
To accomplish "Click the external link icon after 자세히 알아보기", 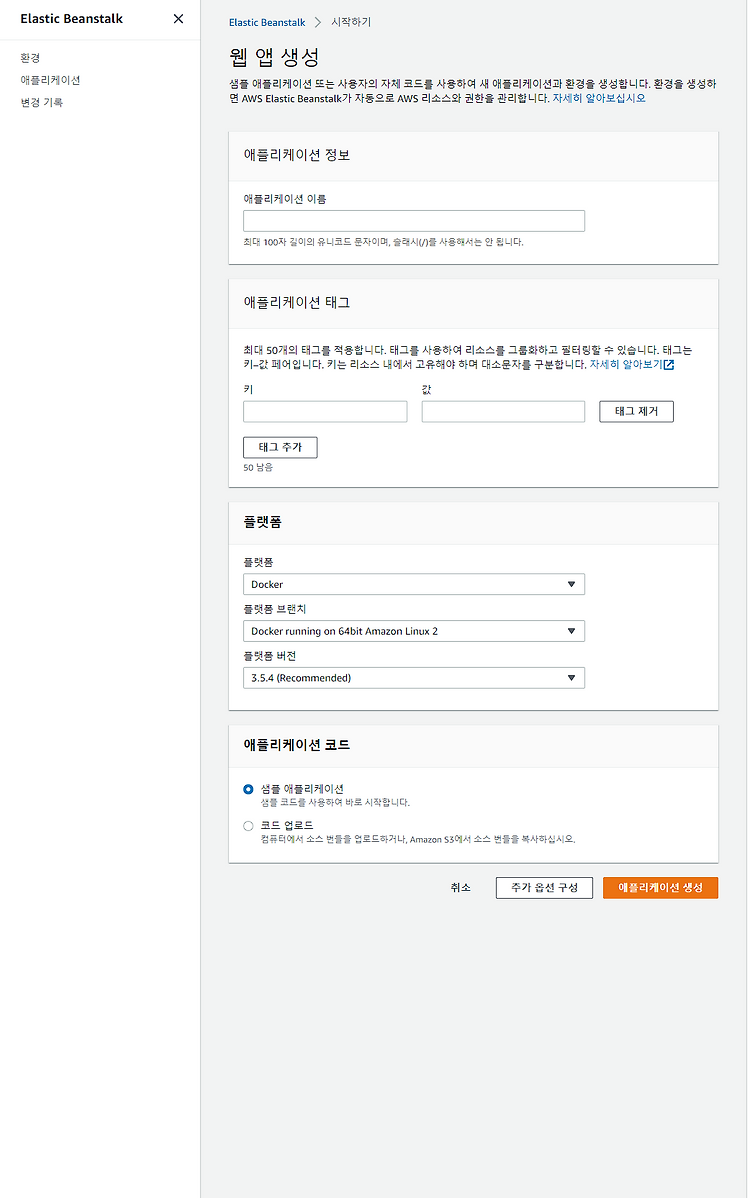I will pyautogui.click(x=669, y=364).
